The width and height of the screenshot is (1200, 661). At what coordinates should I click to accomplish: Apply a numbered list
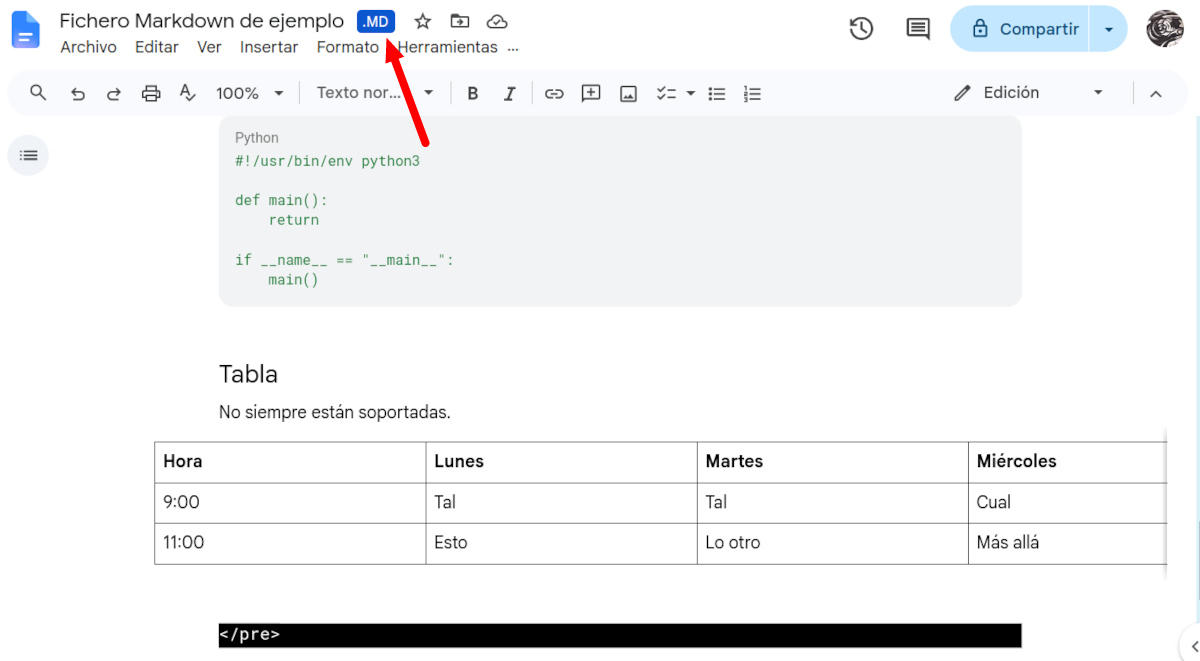(753, 93)
